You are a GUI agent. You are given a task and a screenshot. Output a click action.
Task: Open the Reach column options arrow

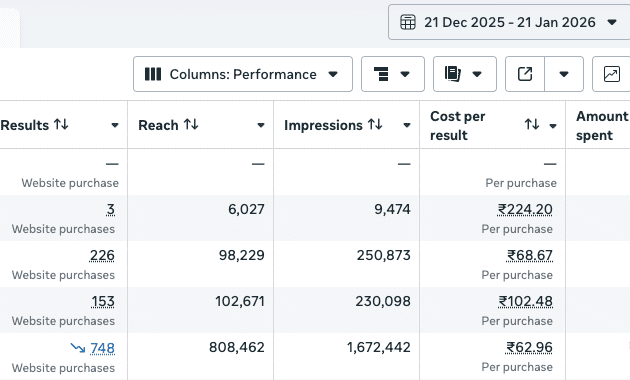tap(261, 125)
